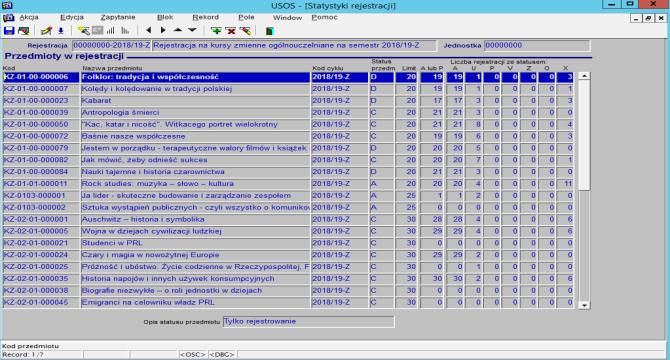670x360 pixels.
Task: Click the 'Kabaret' subject name
Action: pos(195,101)
